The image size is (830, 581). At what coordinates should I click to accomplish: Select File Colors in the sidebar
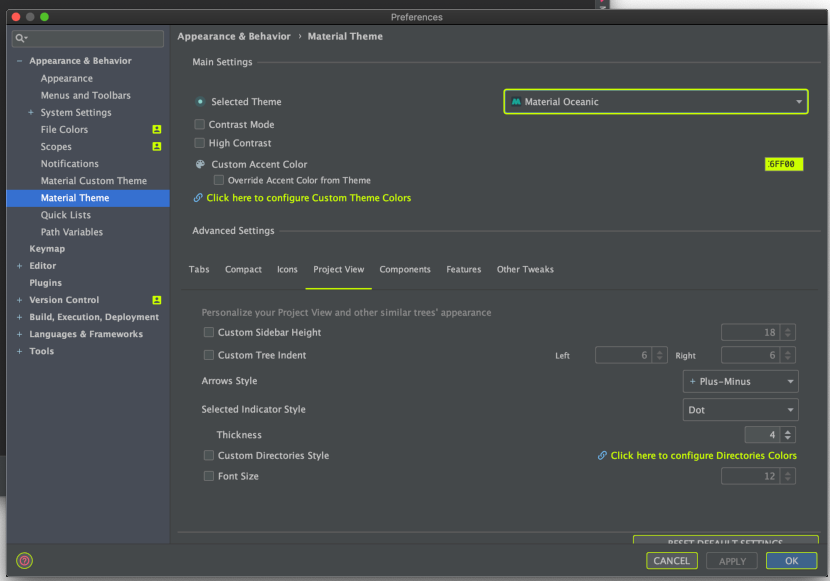point(65,130)
